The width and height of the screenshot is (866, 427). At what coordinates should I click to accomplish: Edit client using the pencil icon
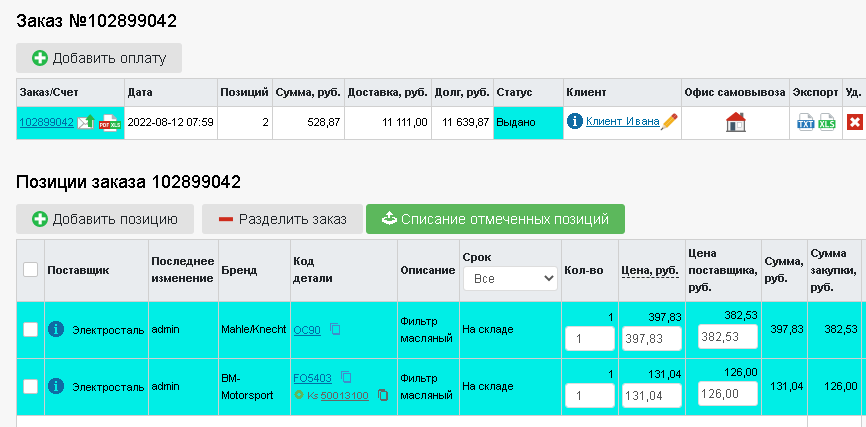tap(669, 121)
